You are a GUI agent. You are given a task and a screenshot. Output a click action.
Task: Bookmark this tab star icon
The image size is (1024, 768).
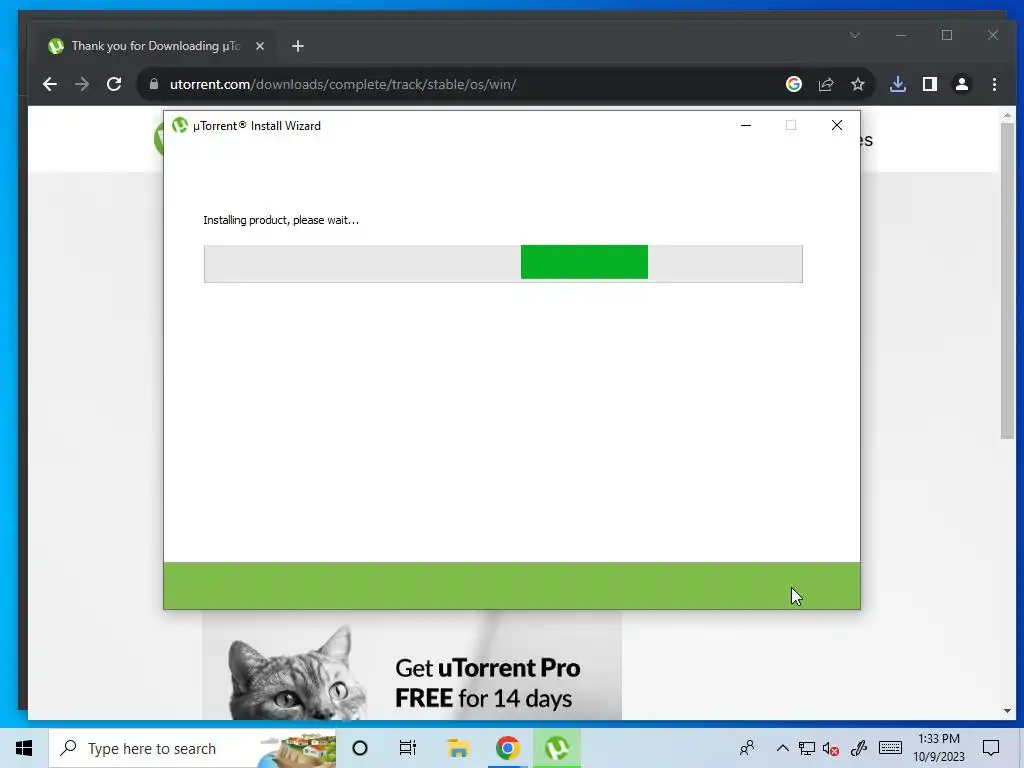coord(857,84)
